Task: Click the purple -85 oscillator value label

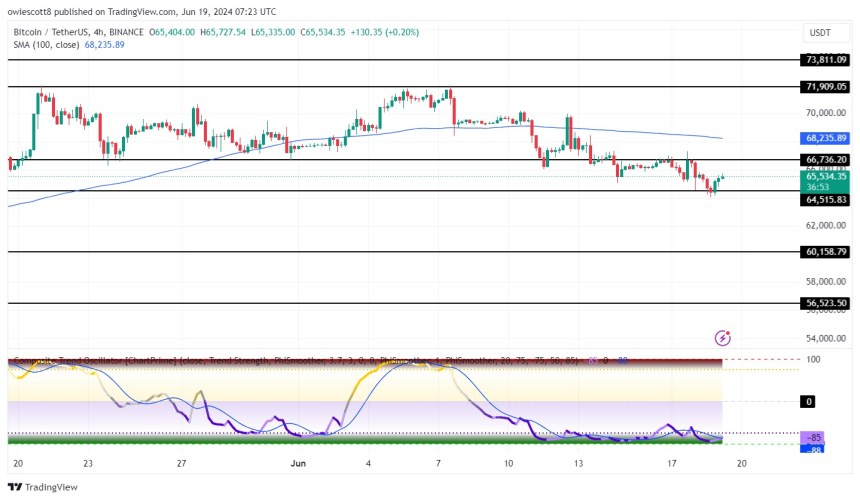Action: click(814, 437)
